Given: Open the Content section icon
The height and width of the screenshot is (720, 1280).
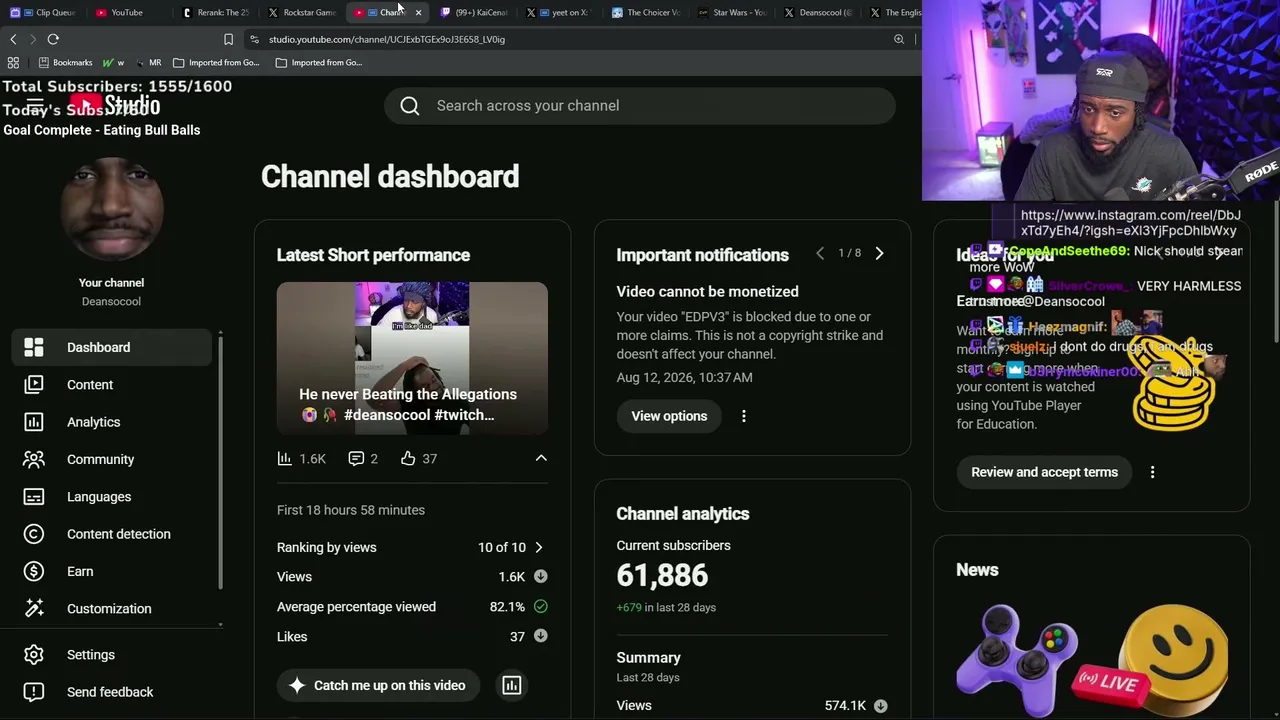Looking at the screenshot, I should [34, 385].
